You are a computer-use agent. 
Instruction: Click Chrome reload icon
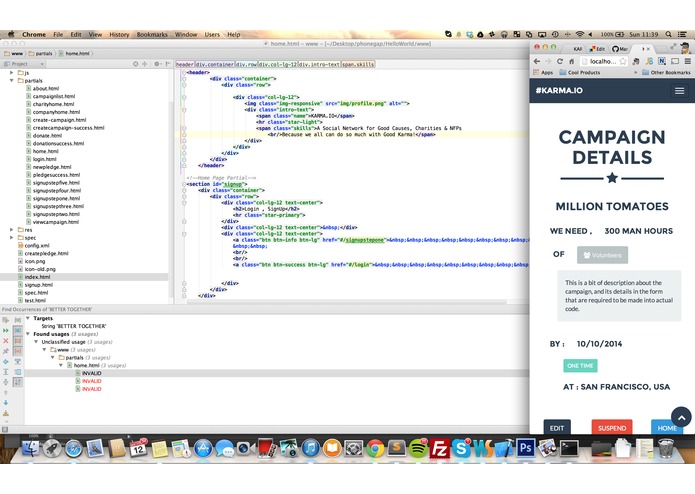point(560,61)
